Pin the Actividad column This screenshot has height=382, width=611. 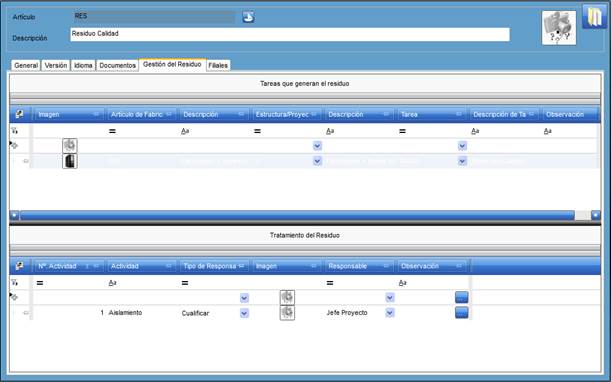point(169,266)
